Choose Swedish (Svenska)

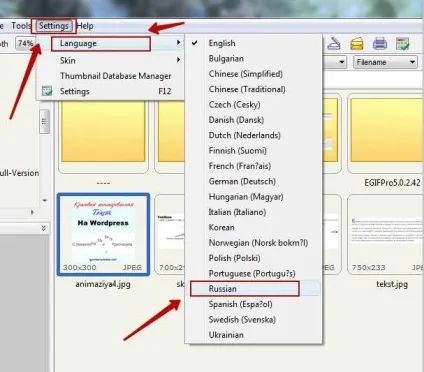coord(254,319)
